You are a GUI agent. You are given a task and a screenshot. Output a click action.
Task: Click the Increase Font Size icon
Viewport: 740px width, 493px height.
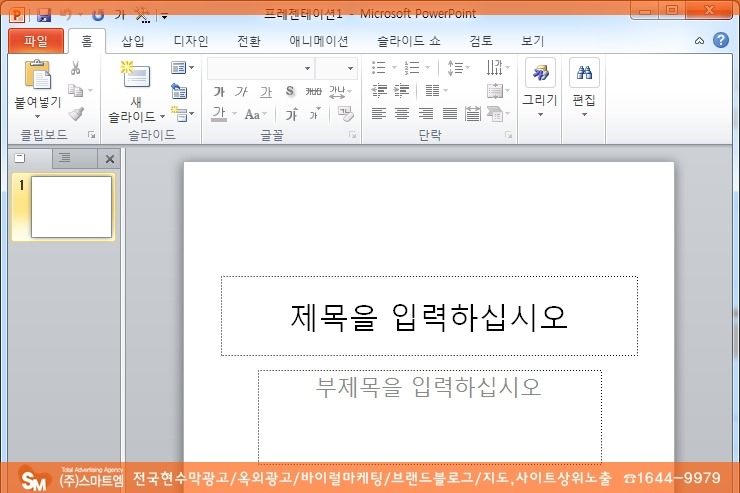292,114
